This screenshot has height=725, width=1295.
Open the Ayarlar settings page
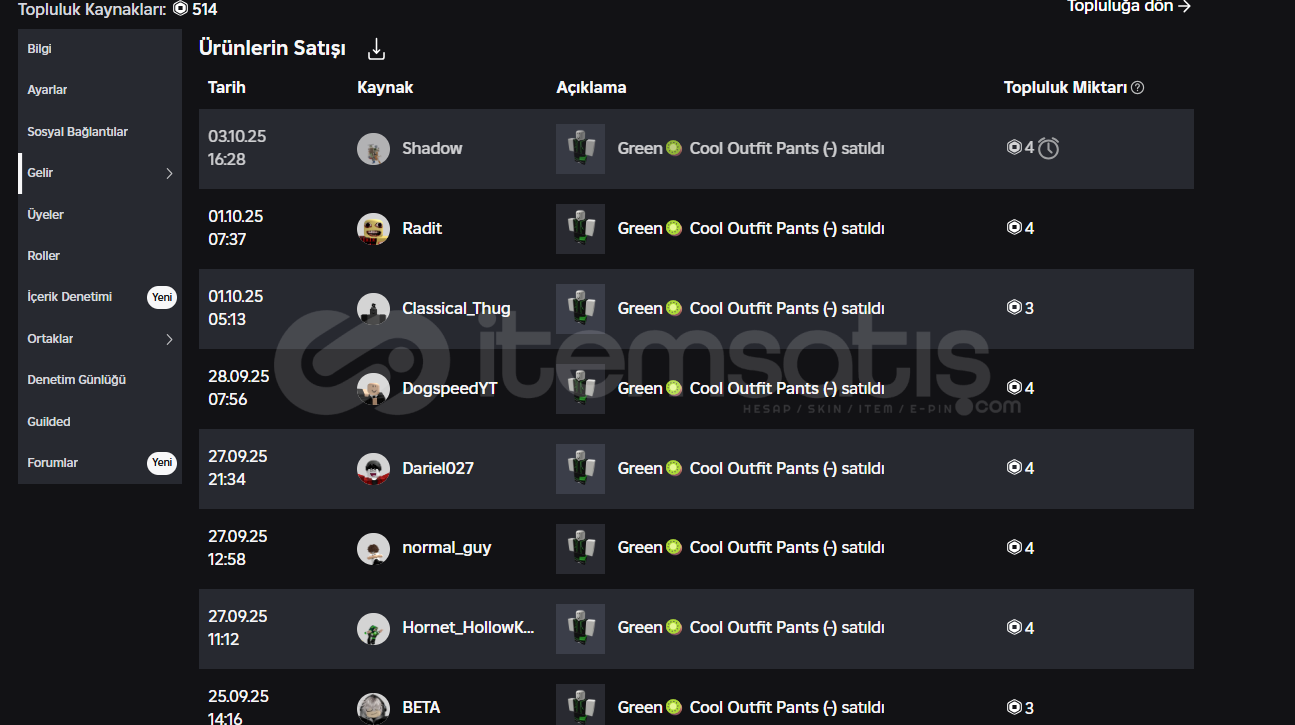[48, 90]
